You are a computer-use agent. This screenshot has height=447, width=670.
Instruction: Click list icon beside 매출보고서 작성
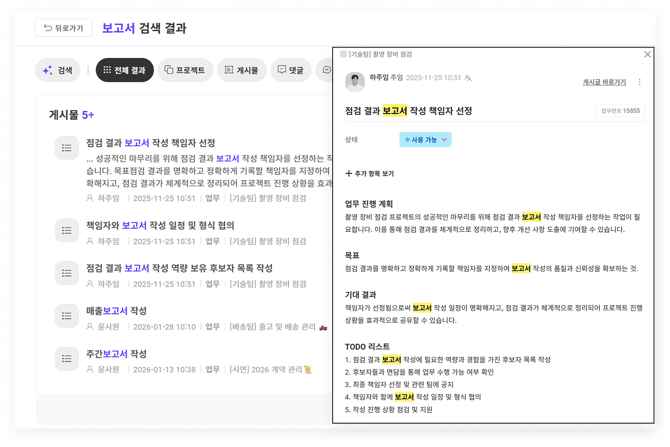tap(67, 316)
